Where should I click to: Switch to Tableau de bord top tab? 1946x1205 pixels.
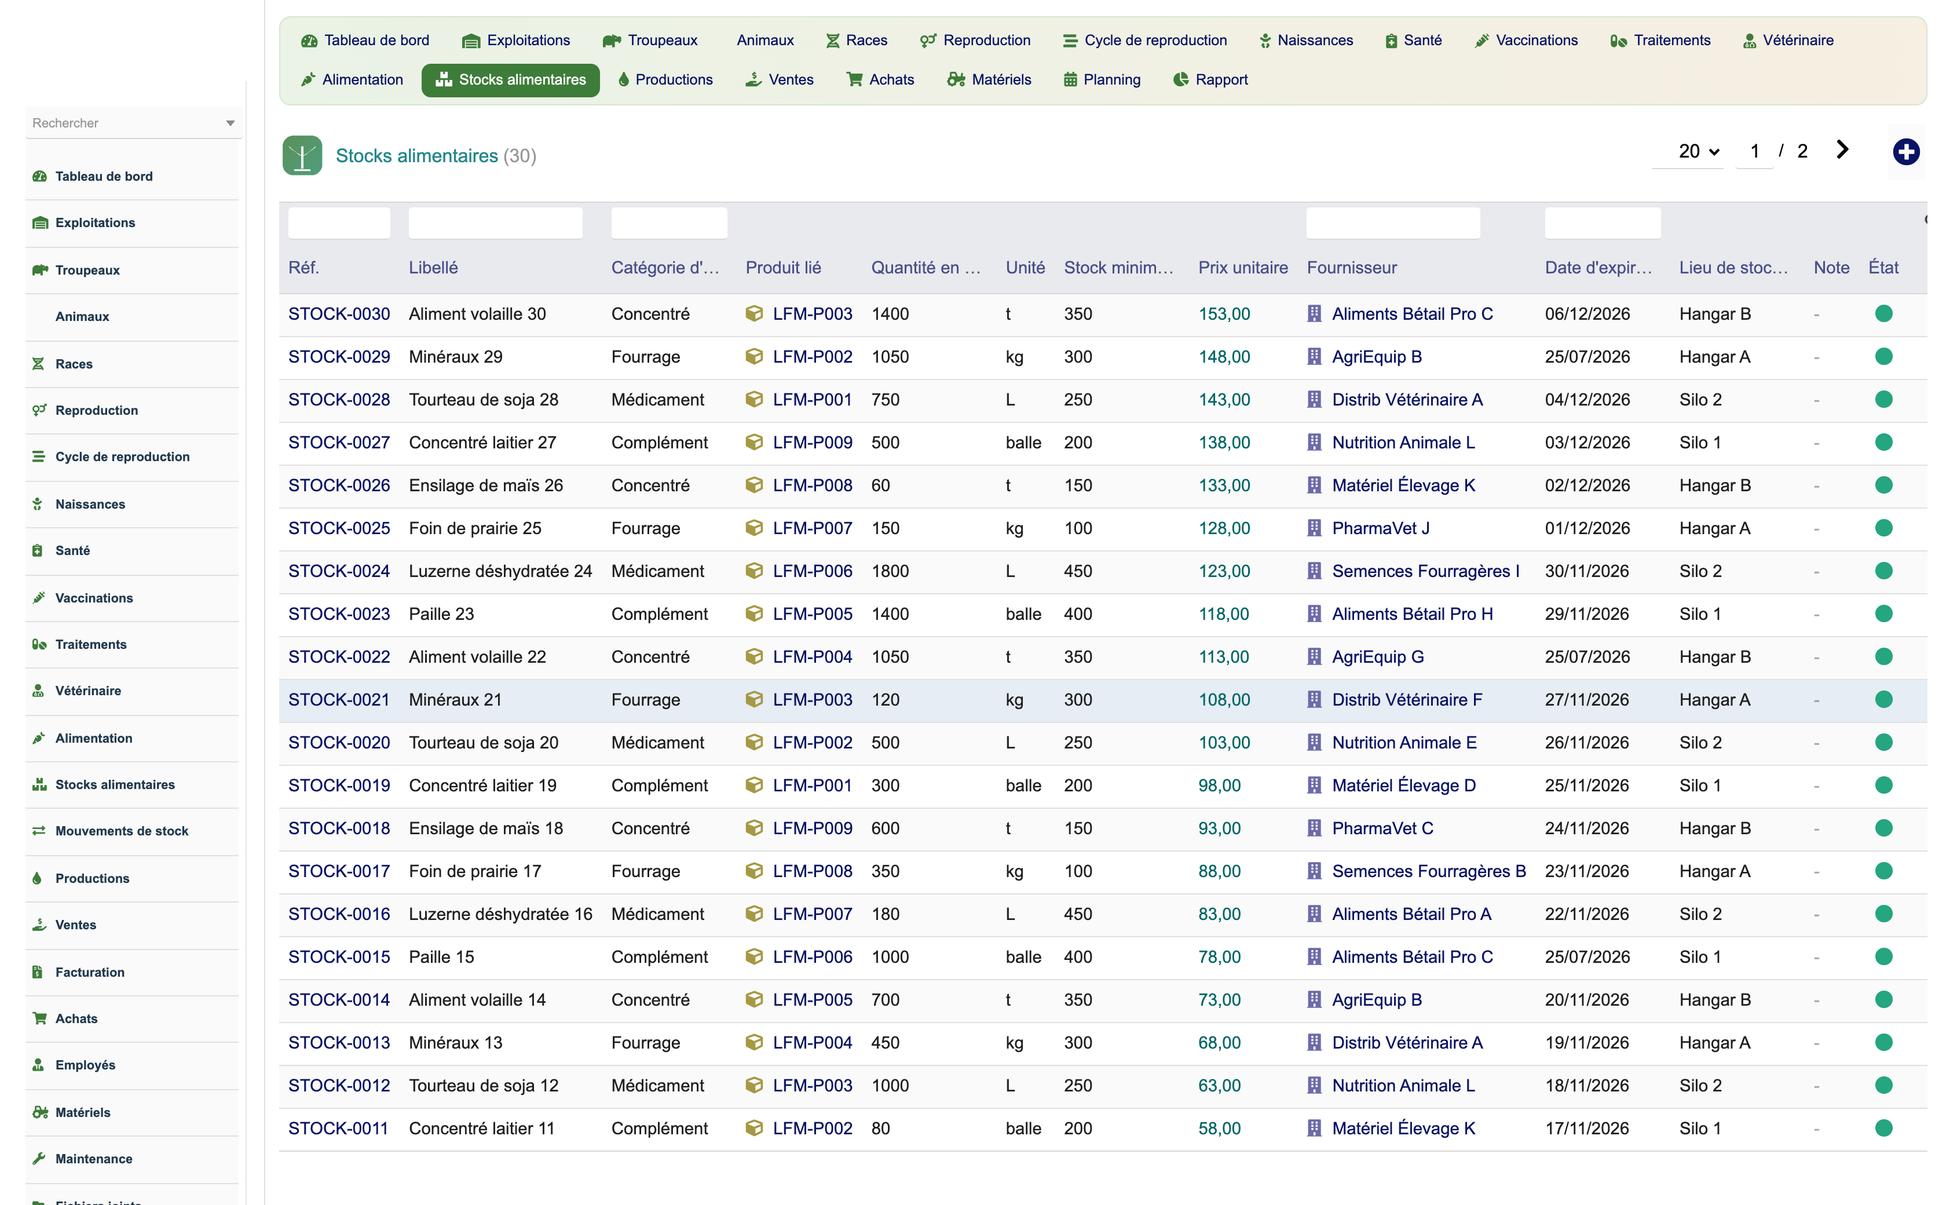click(x=365, y=41)
